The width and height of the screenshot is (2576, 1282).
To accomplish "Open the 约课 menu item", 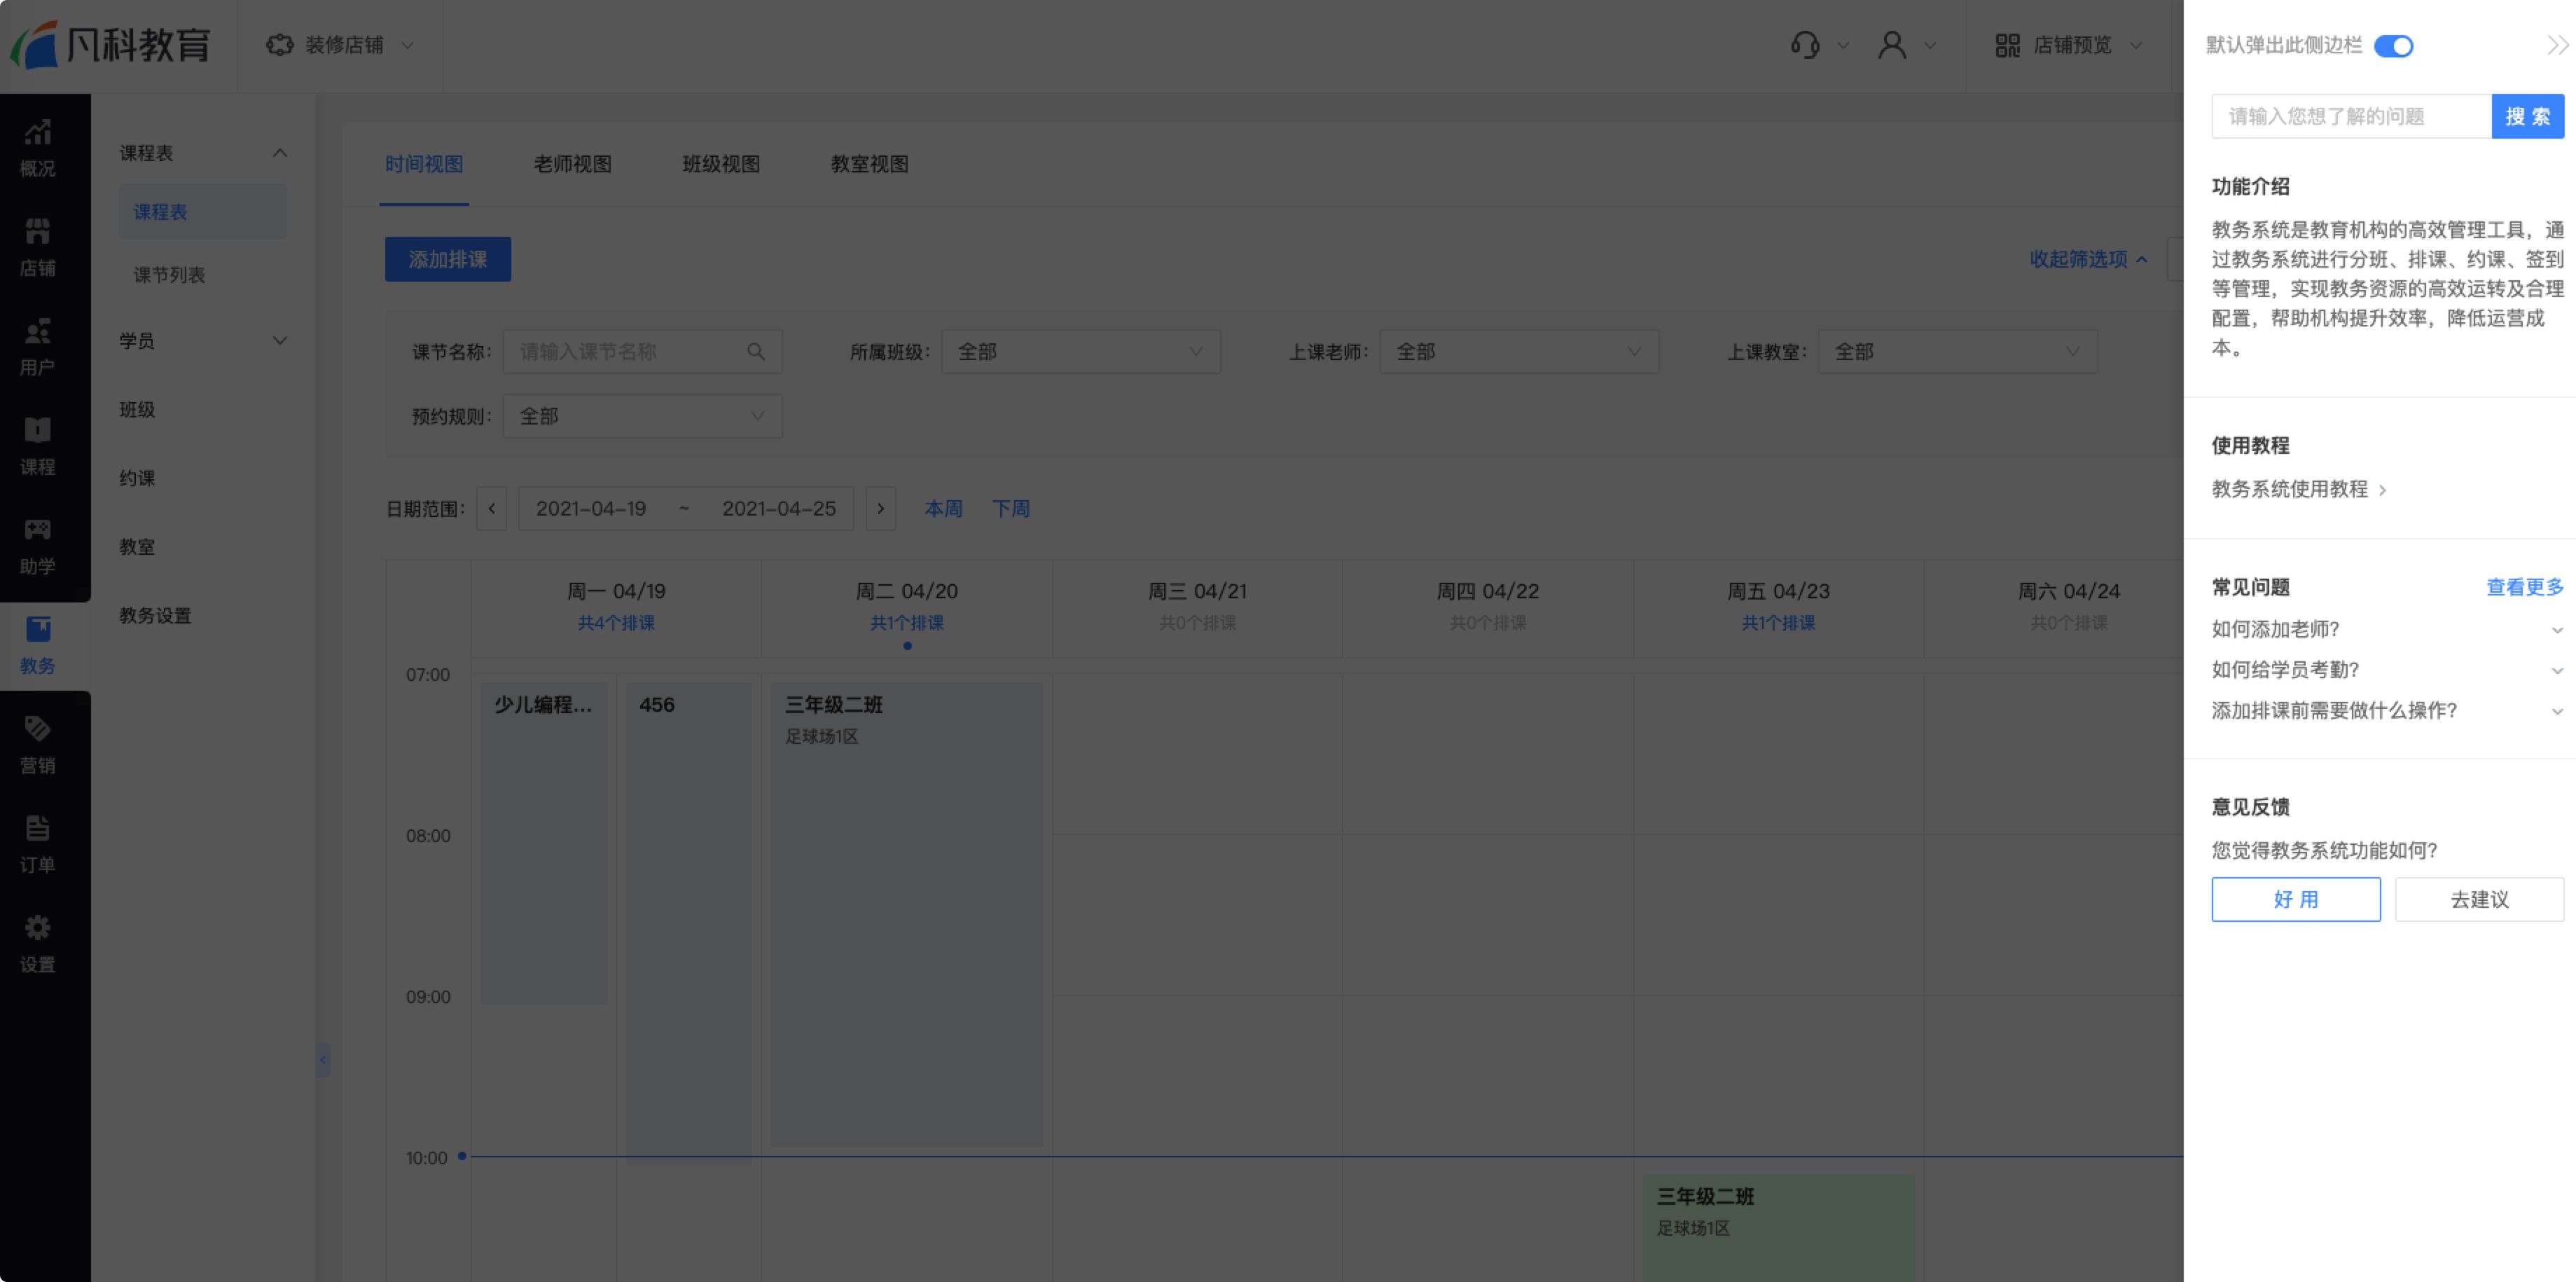I will click(137, 478).
